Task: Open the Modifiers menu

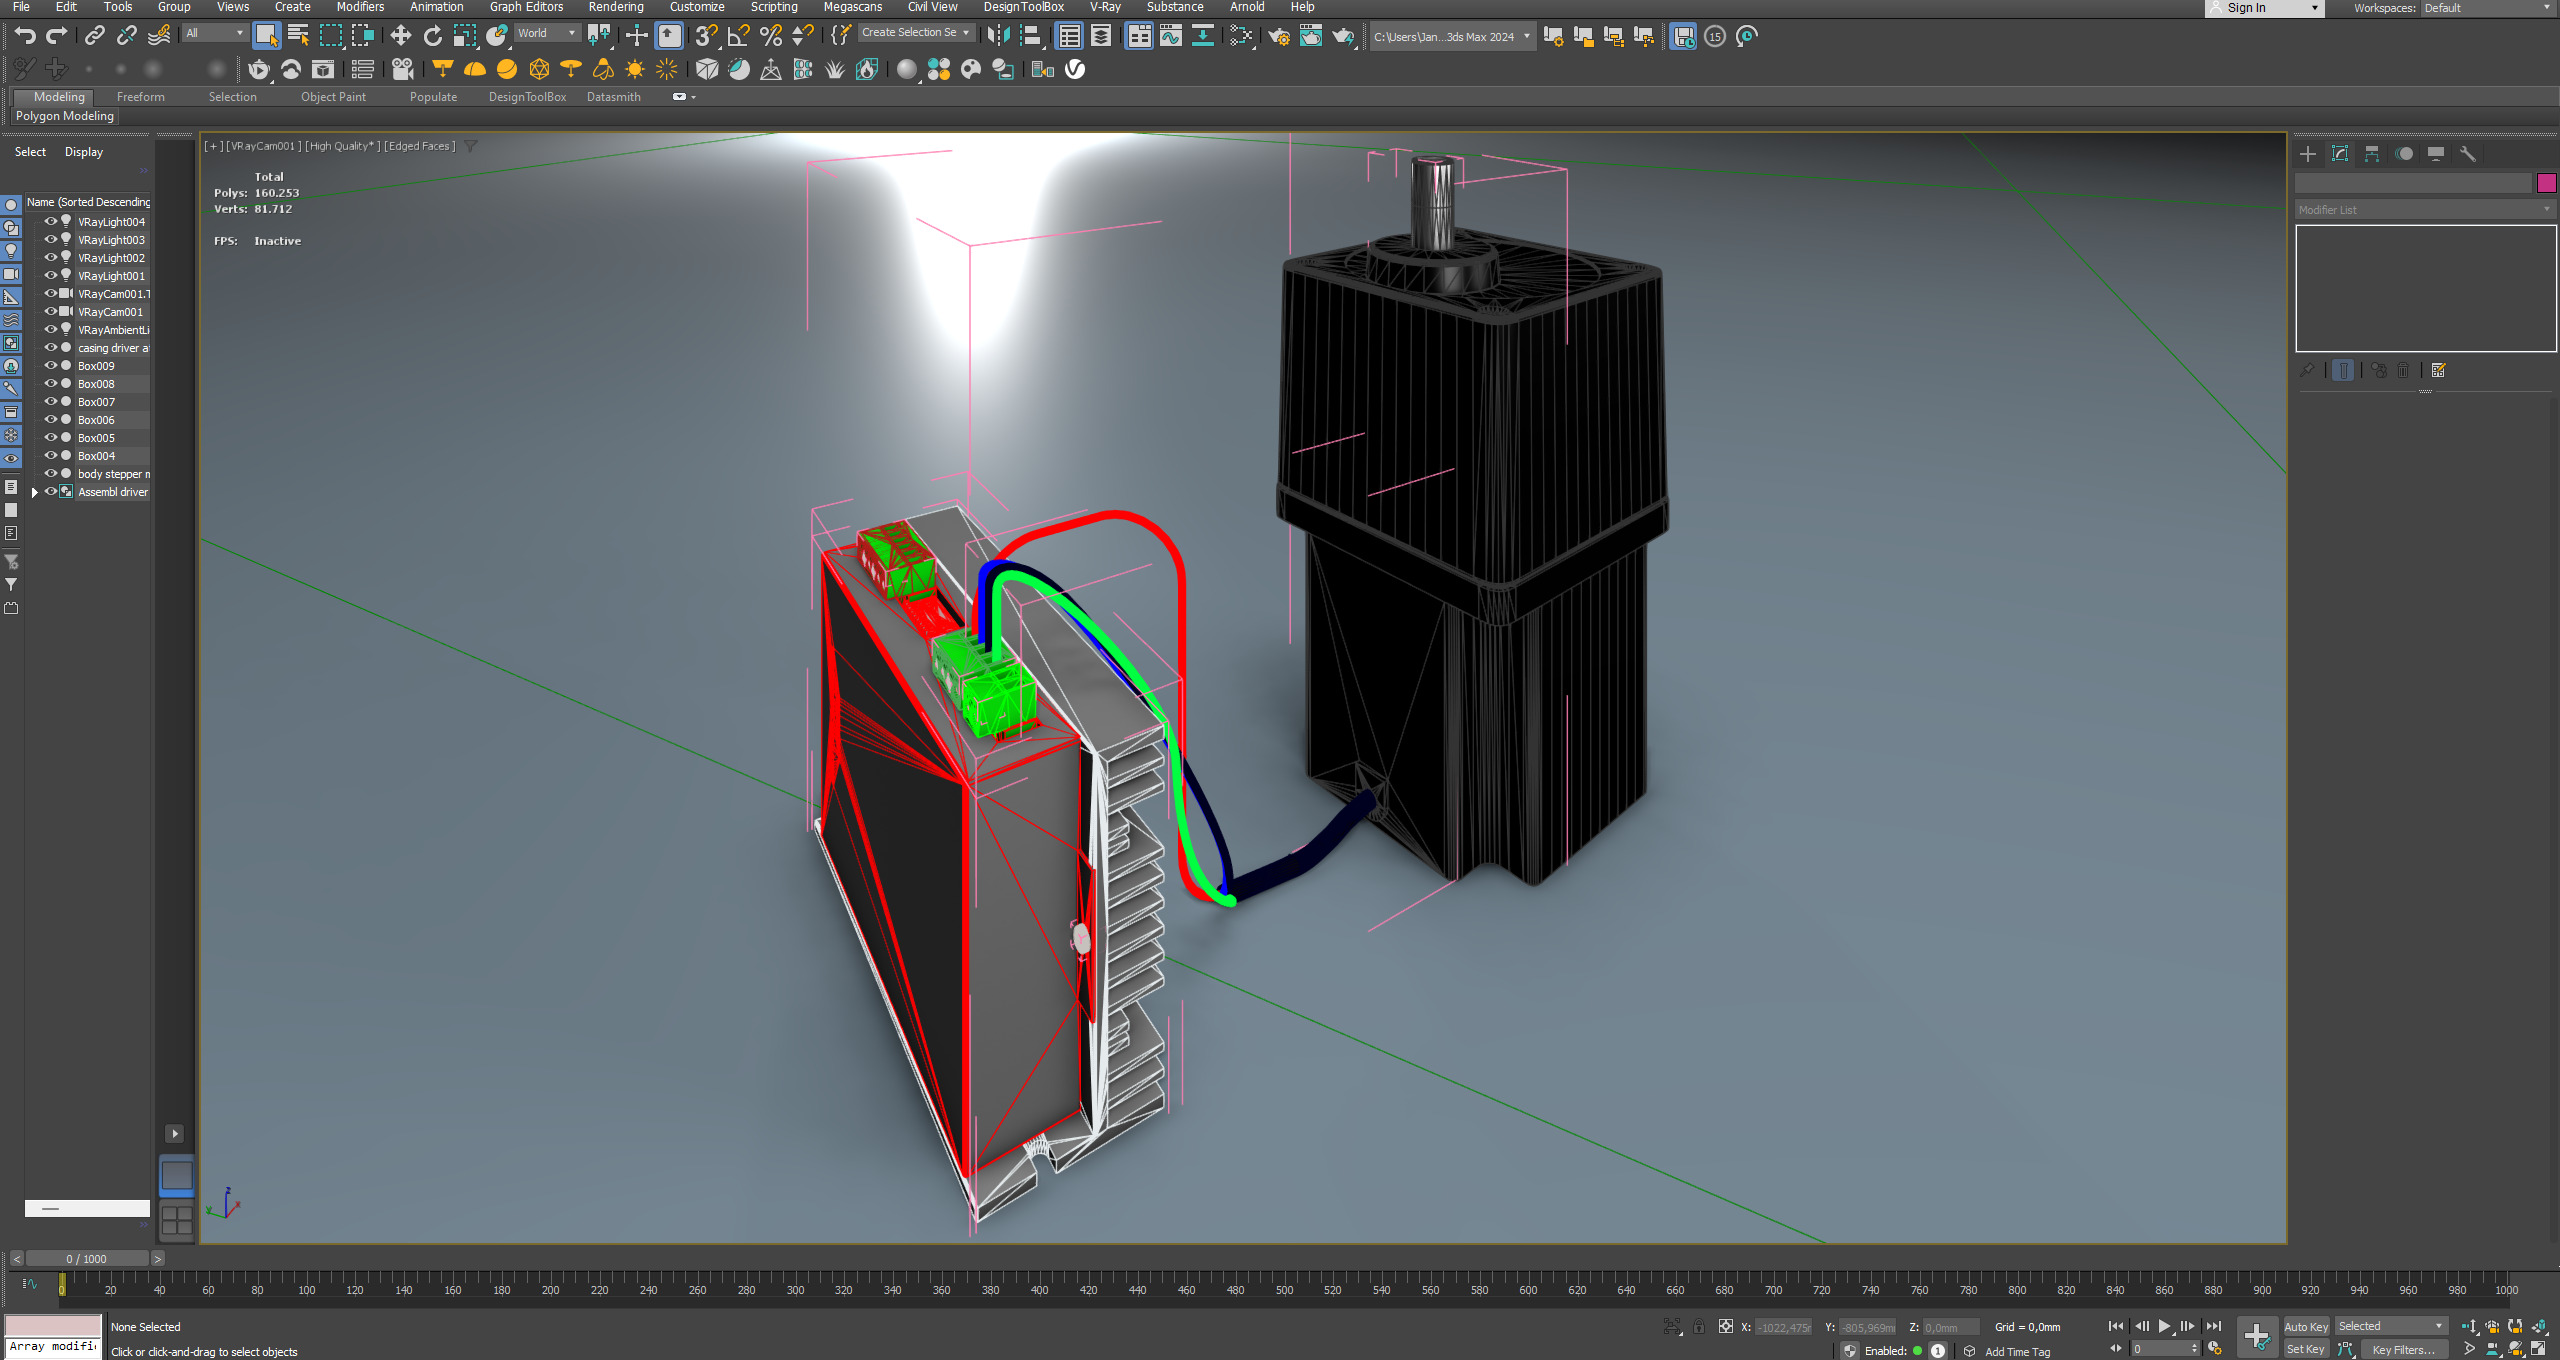Action: click(x=360, y=7)
